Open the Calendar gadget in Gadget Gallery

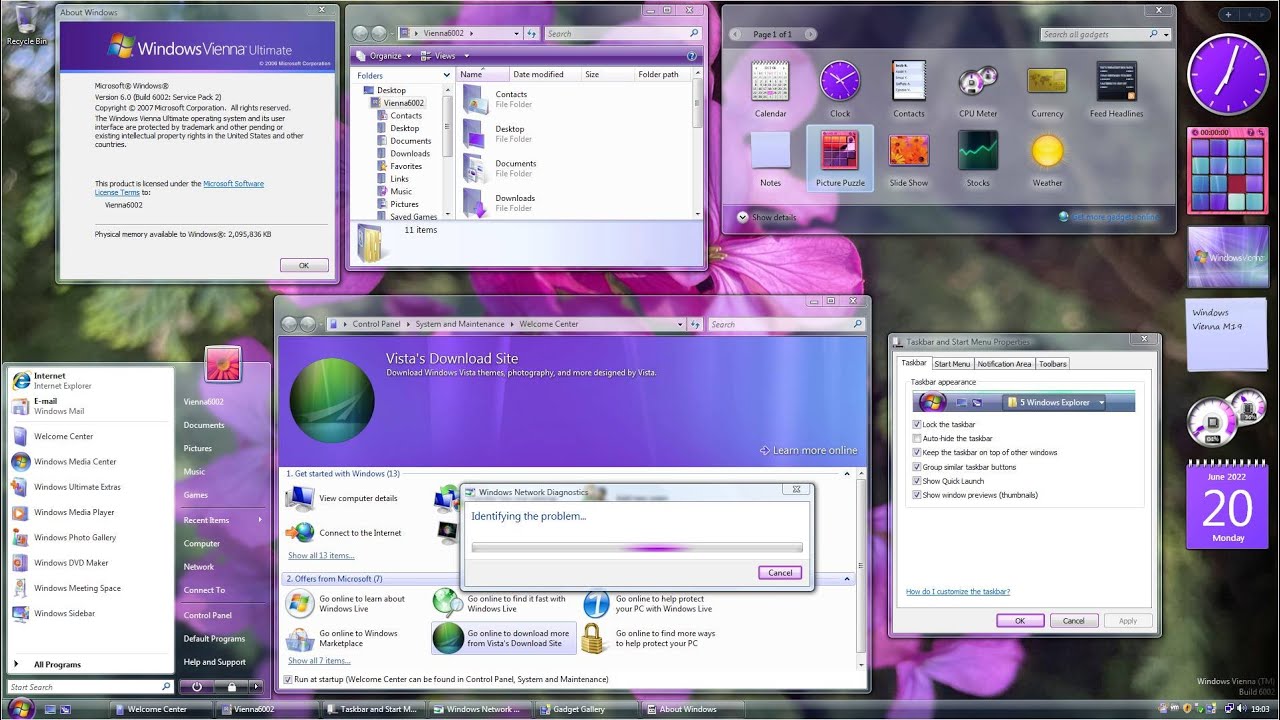click(x=770, y=89)
